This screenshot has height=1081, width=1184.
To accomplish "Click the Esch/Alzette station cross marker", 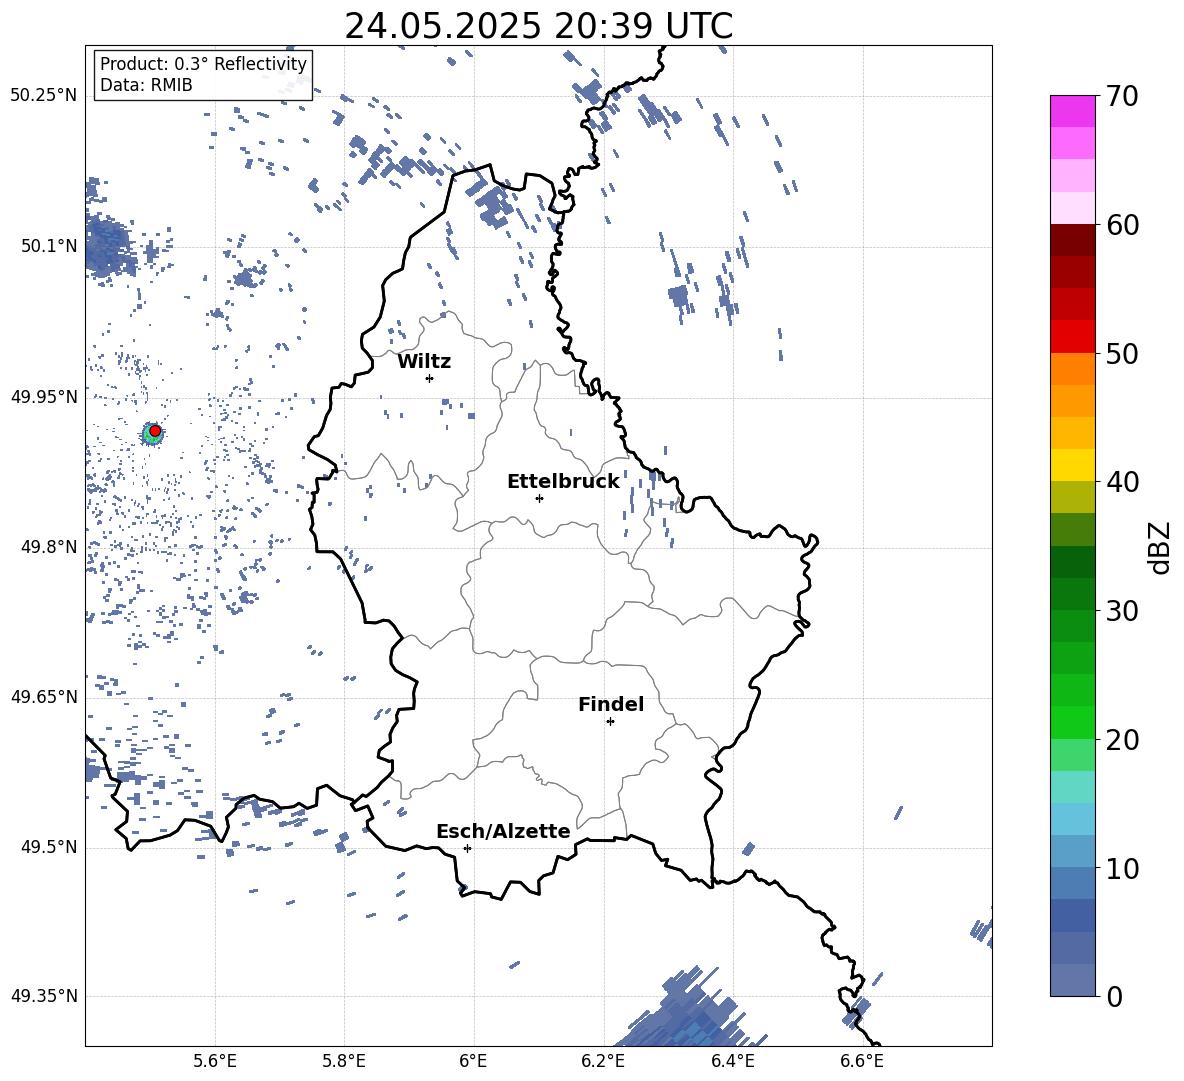I will (467, 848).
